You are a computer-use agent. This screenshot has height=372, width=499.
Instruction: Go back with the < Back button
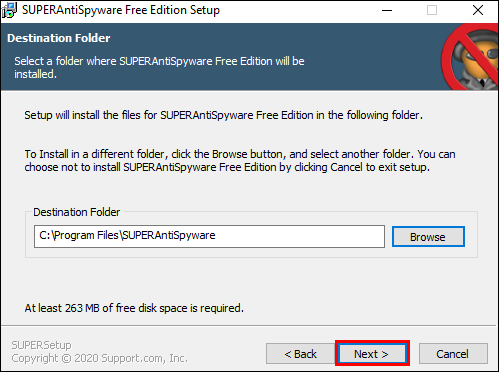(300, 354)
